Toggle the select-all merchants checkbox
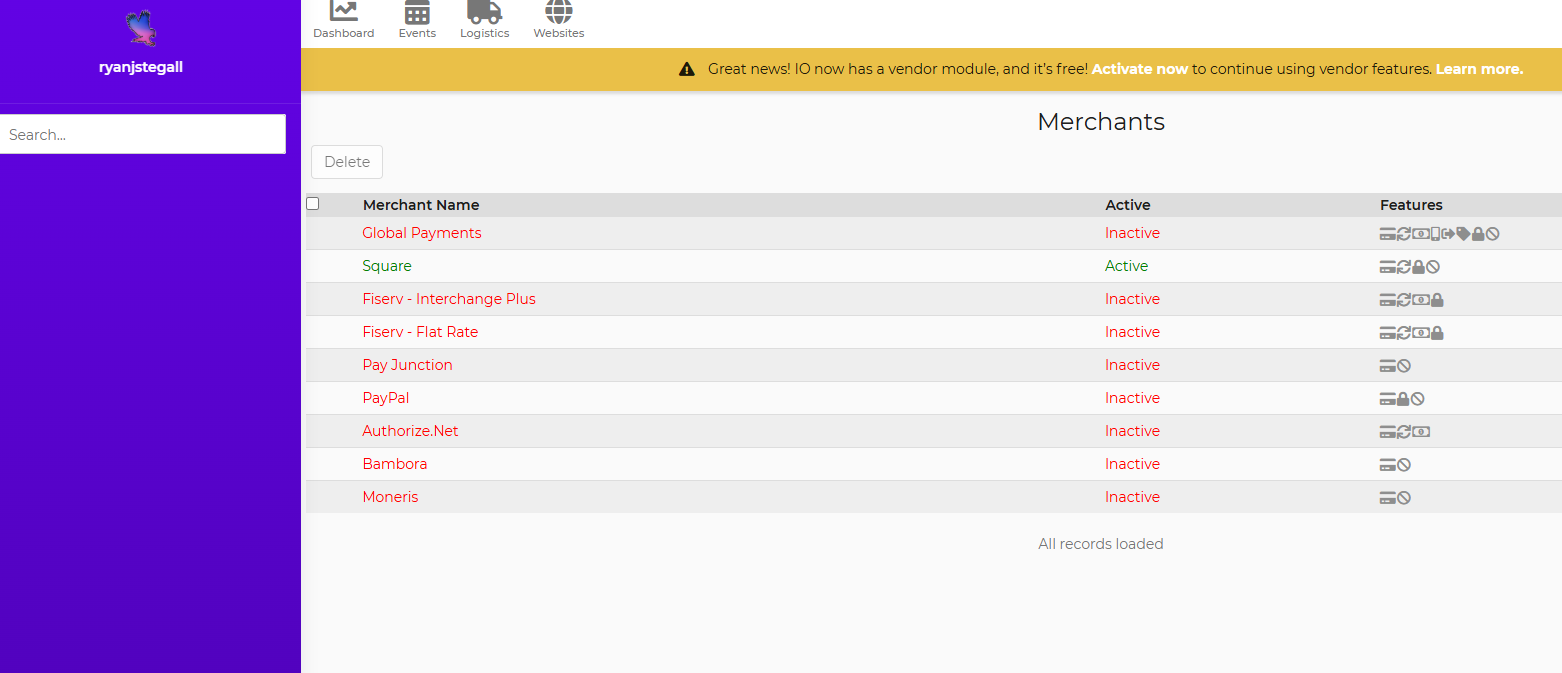Screen dimensions: 1562x673 tap(313, 204)
